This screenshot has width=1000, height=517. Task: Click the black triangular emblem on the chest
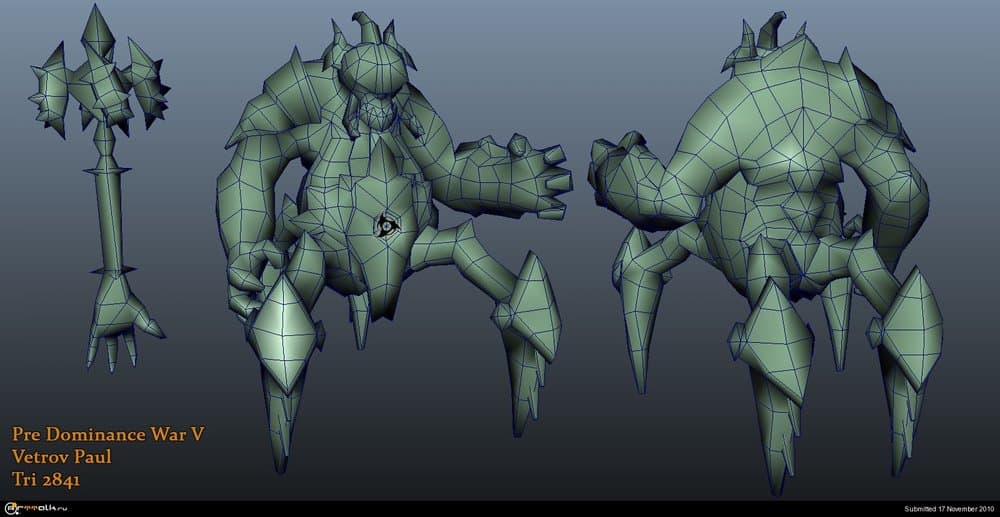(385, 226)
